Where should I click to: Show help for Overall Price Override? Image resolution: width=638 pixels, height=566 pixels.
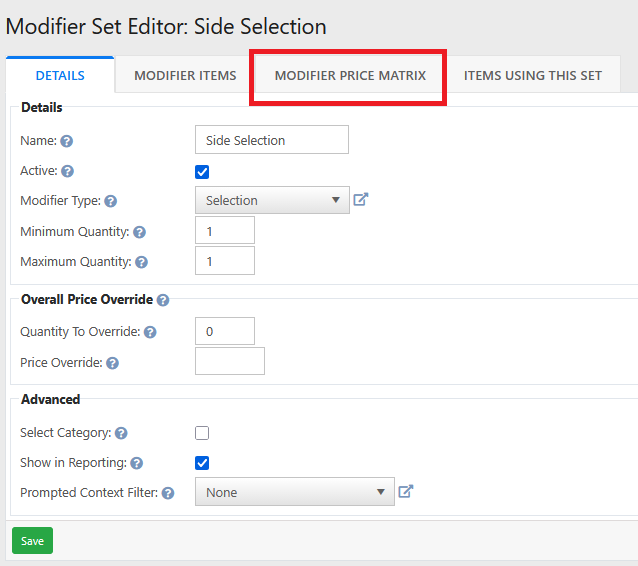point(163,300)
